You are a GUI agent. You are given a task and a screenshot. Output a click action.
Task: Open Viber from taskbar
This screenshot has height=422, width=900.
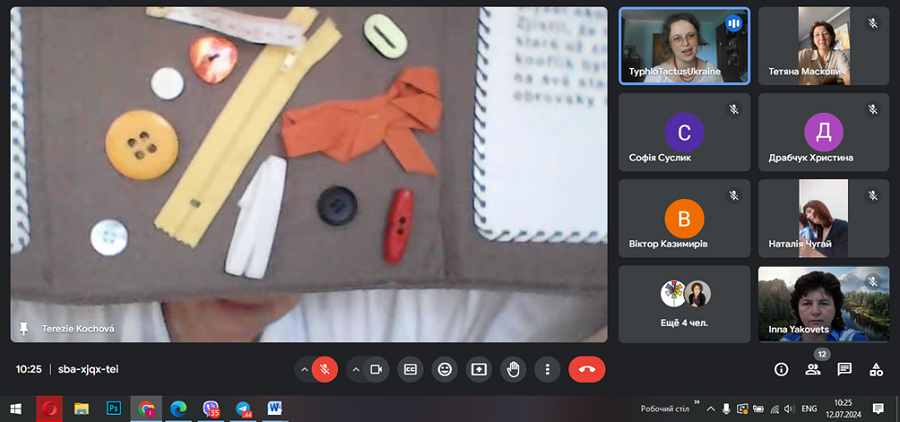[211, 409]
